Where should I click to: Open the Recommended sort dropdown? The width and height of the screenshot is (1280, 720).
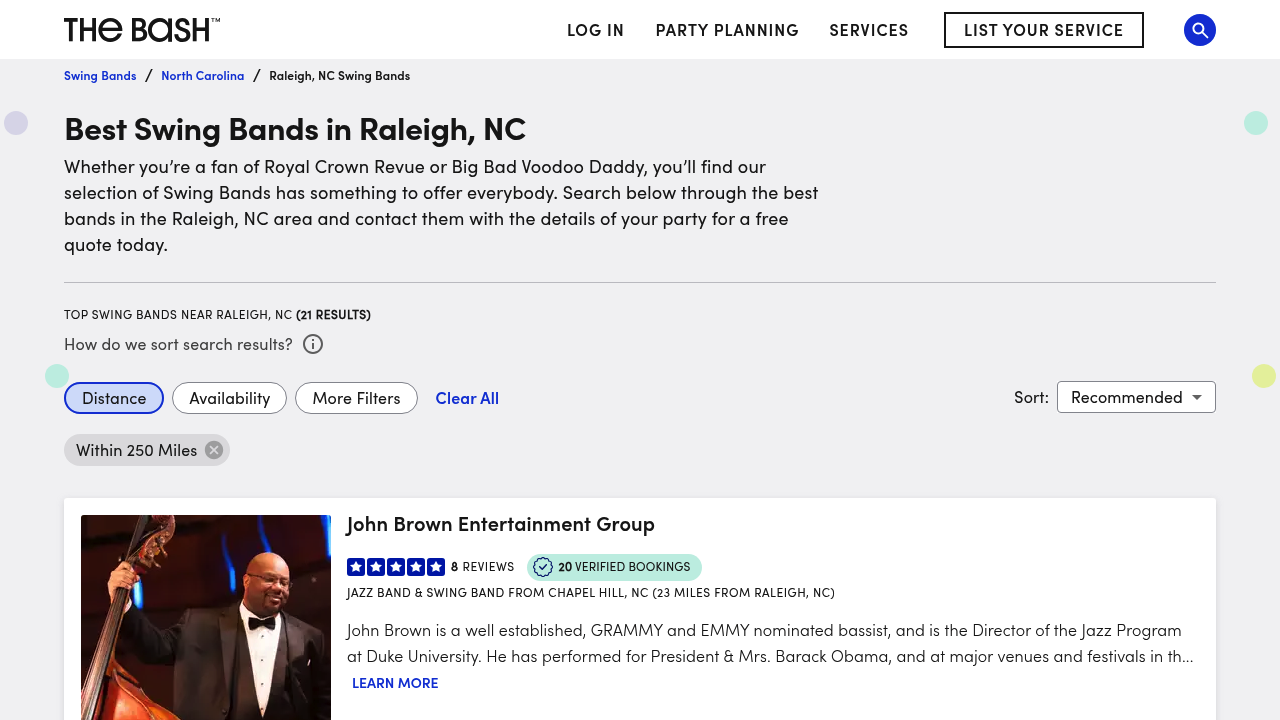point(1136,397)
